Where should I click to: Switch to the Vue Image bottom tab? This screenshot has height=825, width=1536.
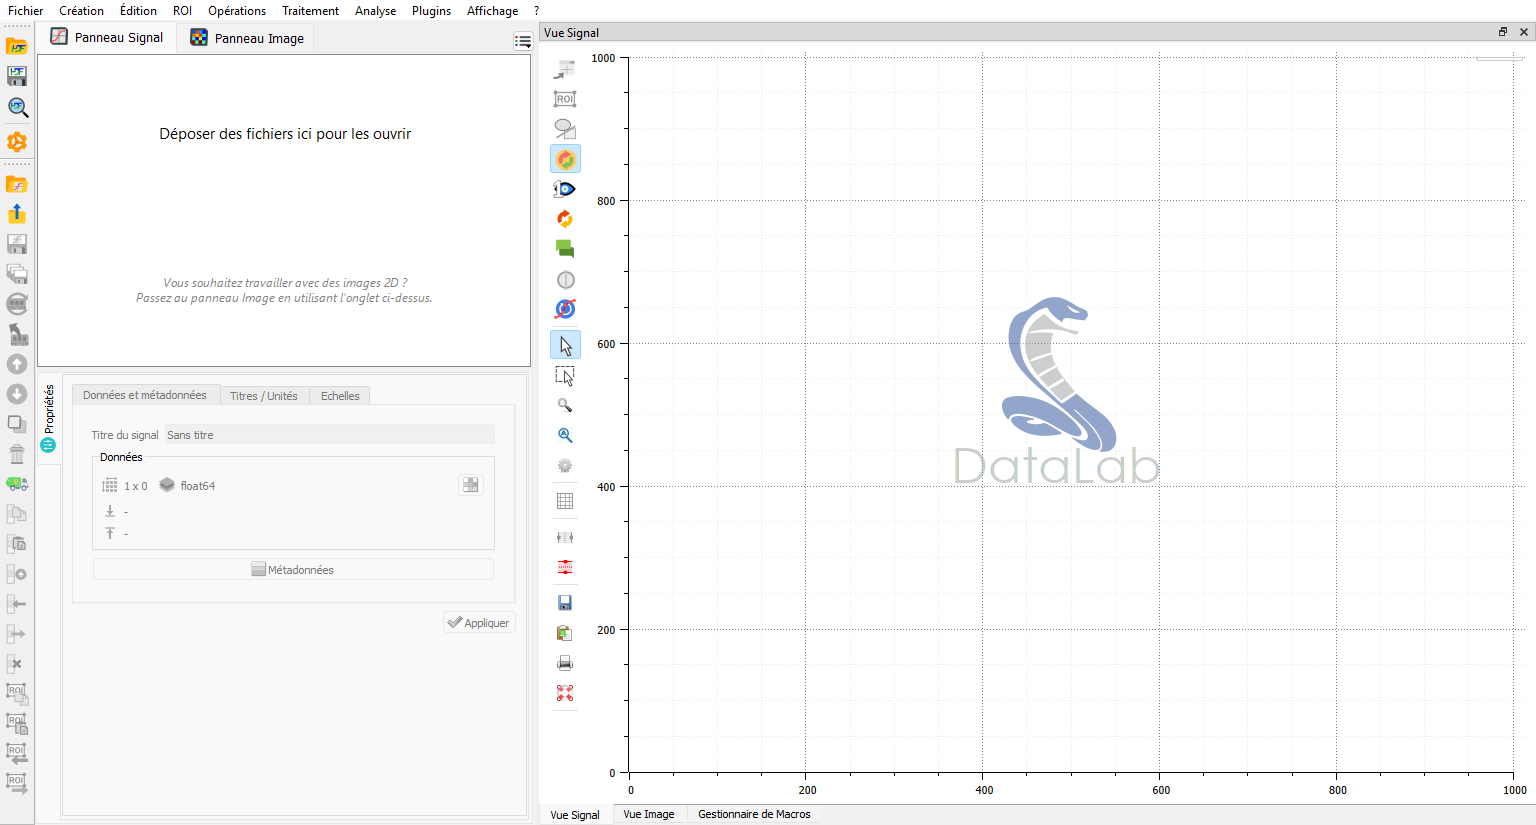pos(649,814)
